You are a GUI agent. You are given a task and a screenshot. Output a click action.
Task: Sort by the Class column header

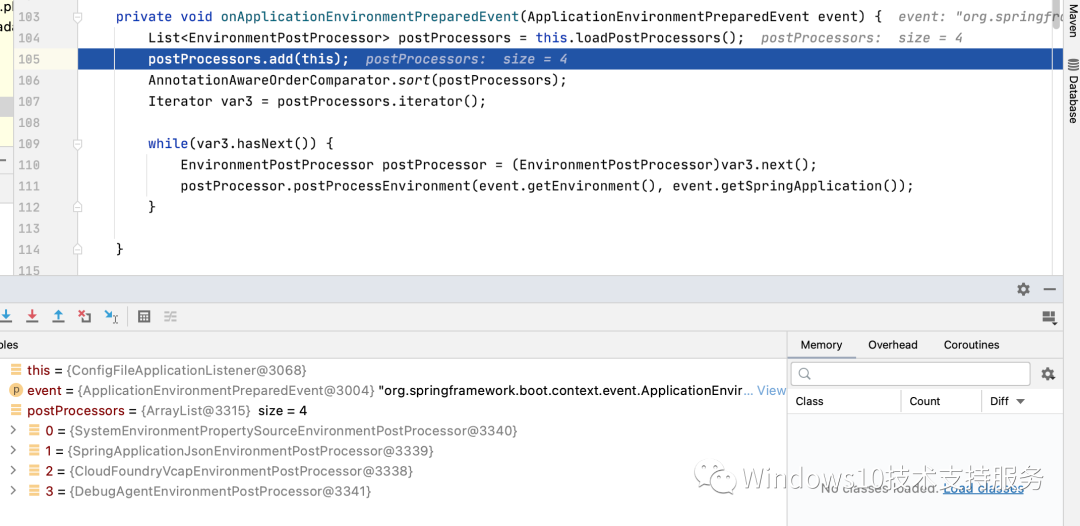click(x=809, y=401)
